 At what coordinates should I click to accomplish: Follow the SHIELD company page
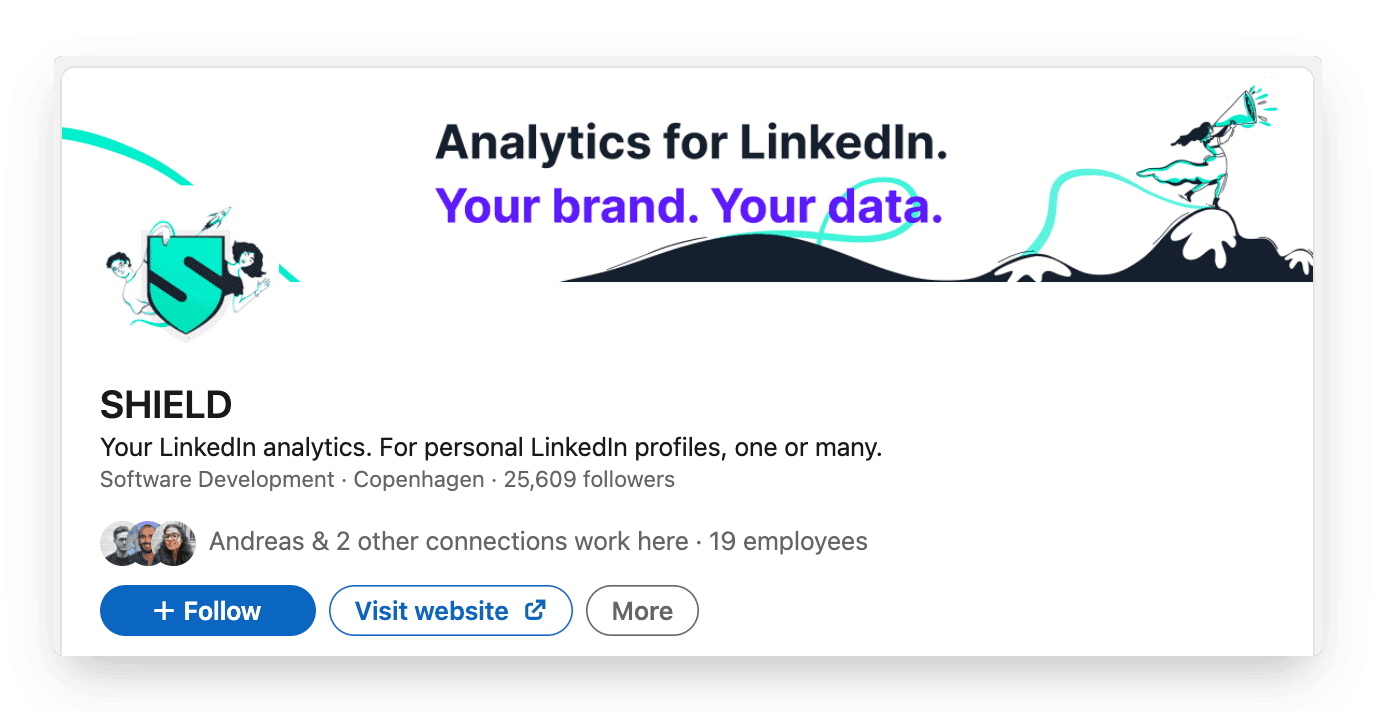(208, 611)
